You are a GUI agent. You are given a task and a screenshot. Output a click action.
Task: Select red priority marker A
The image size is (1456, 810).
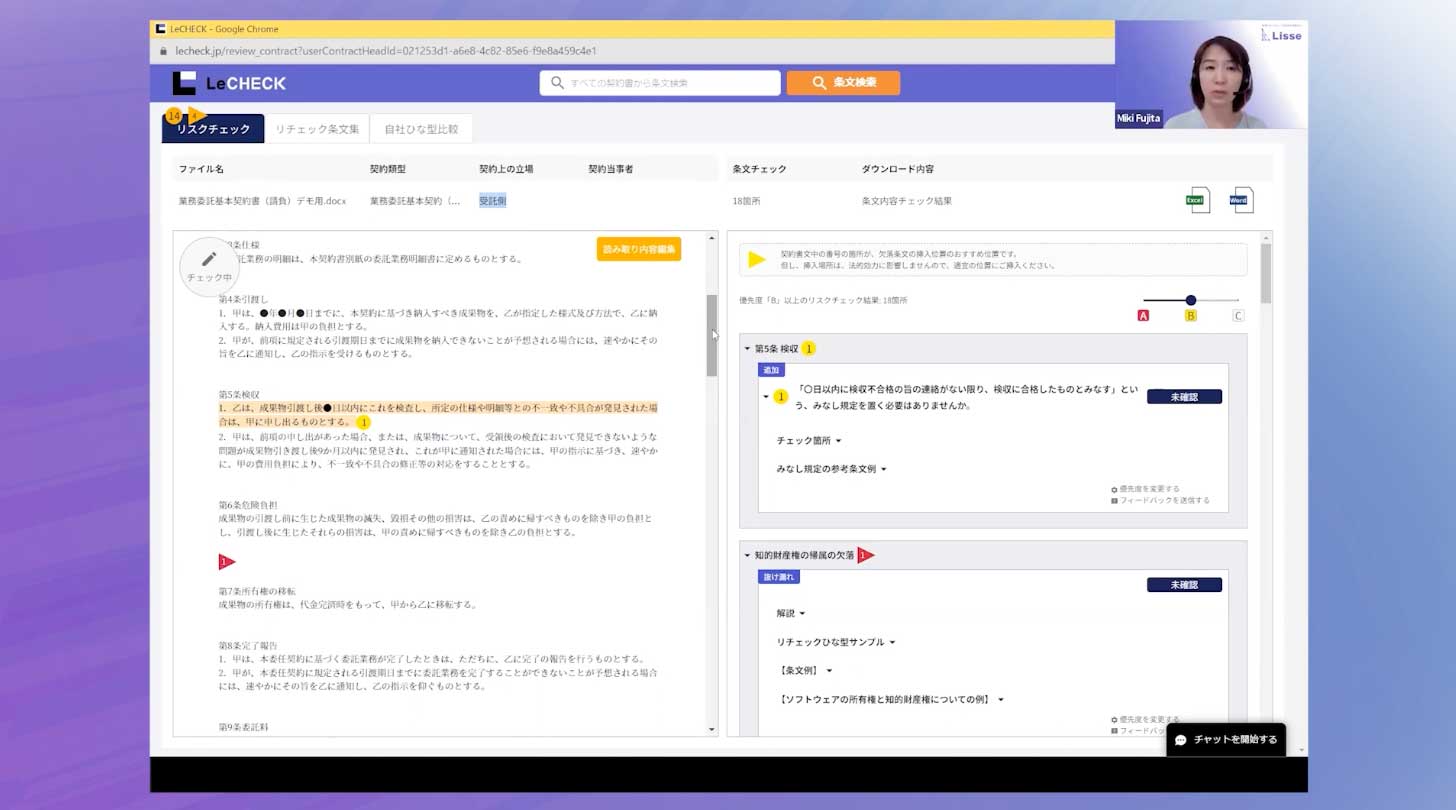[x=1143, y=316]
